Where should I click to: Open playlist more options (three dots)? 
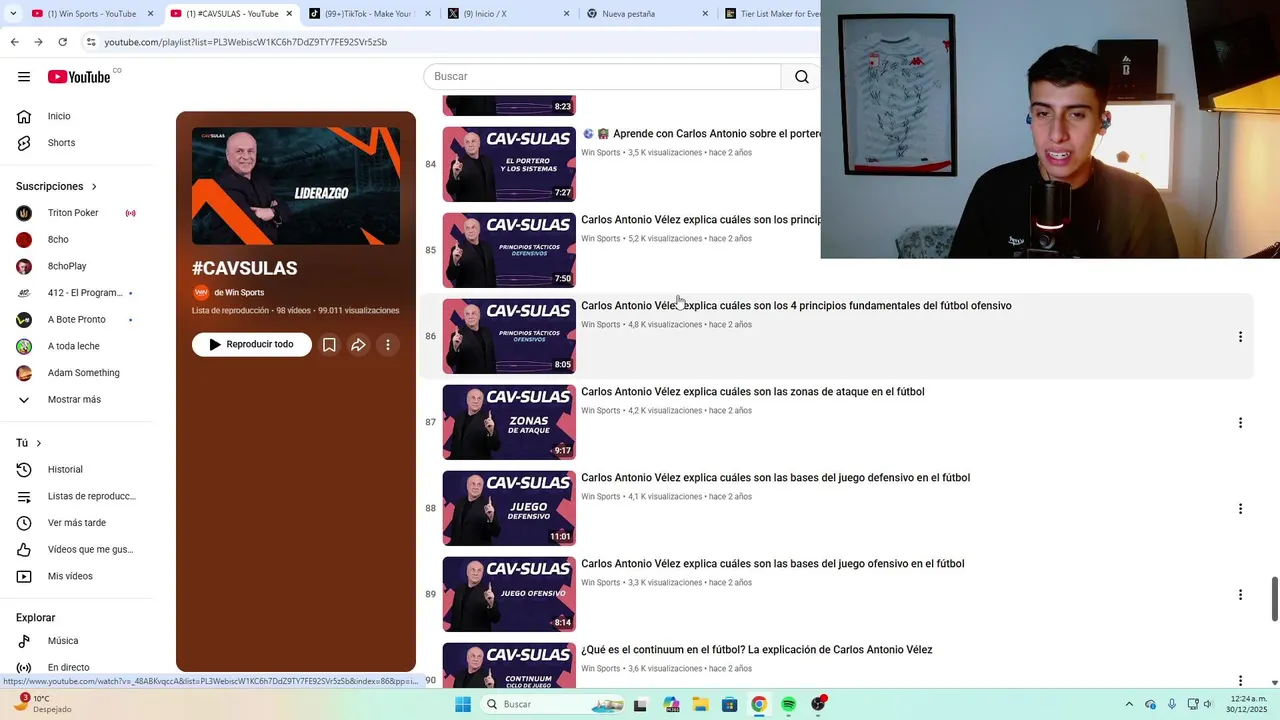[388, 345]
